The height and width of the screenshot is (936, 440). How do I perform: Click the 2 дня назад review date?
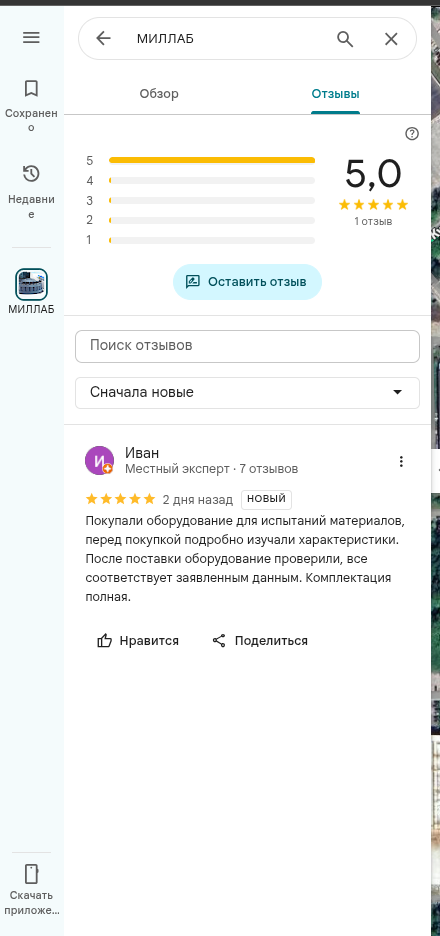198,500
